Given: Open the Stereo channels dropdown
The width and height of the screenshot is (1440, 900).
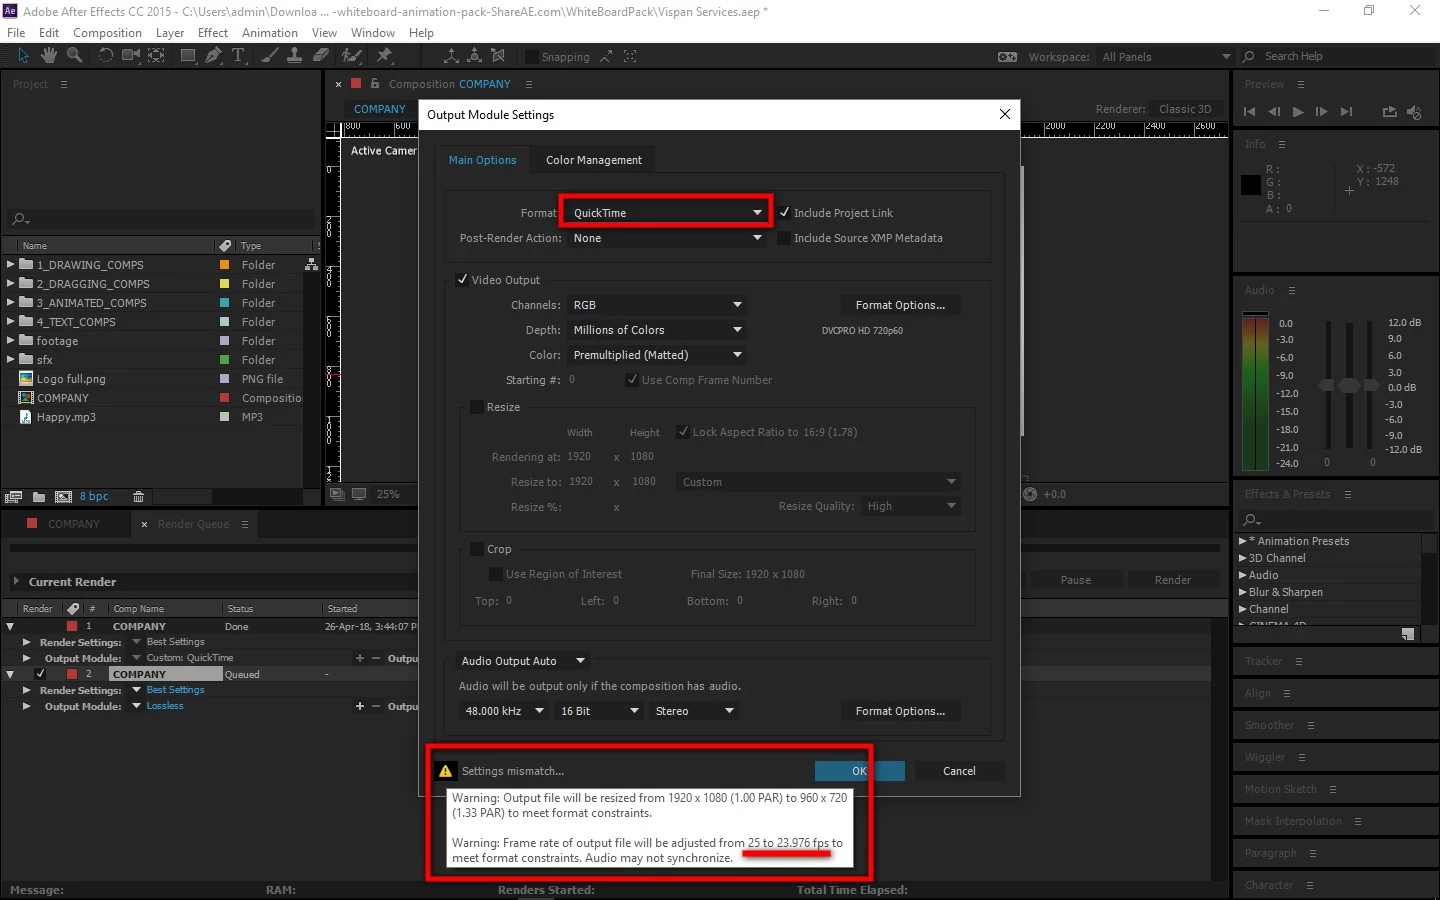Looking at the screenshot, I should pos(695,711).
